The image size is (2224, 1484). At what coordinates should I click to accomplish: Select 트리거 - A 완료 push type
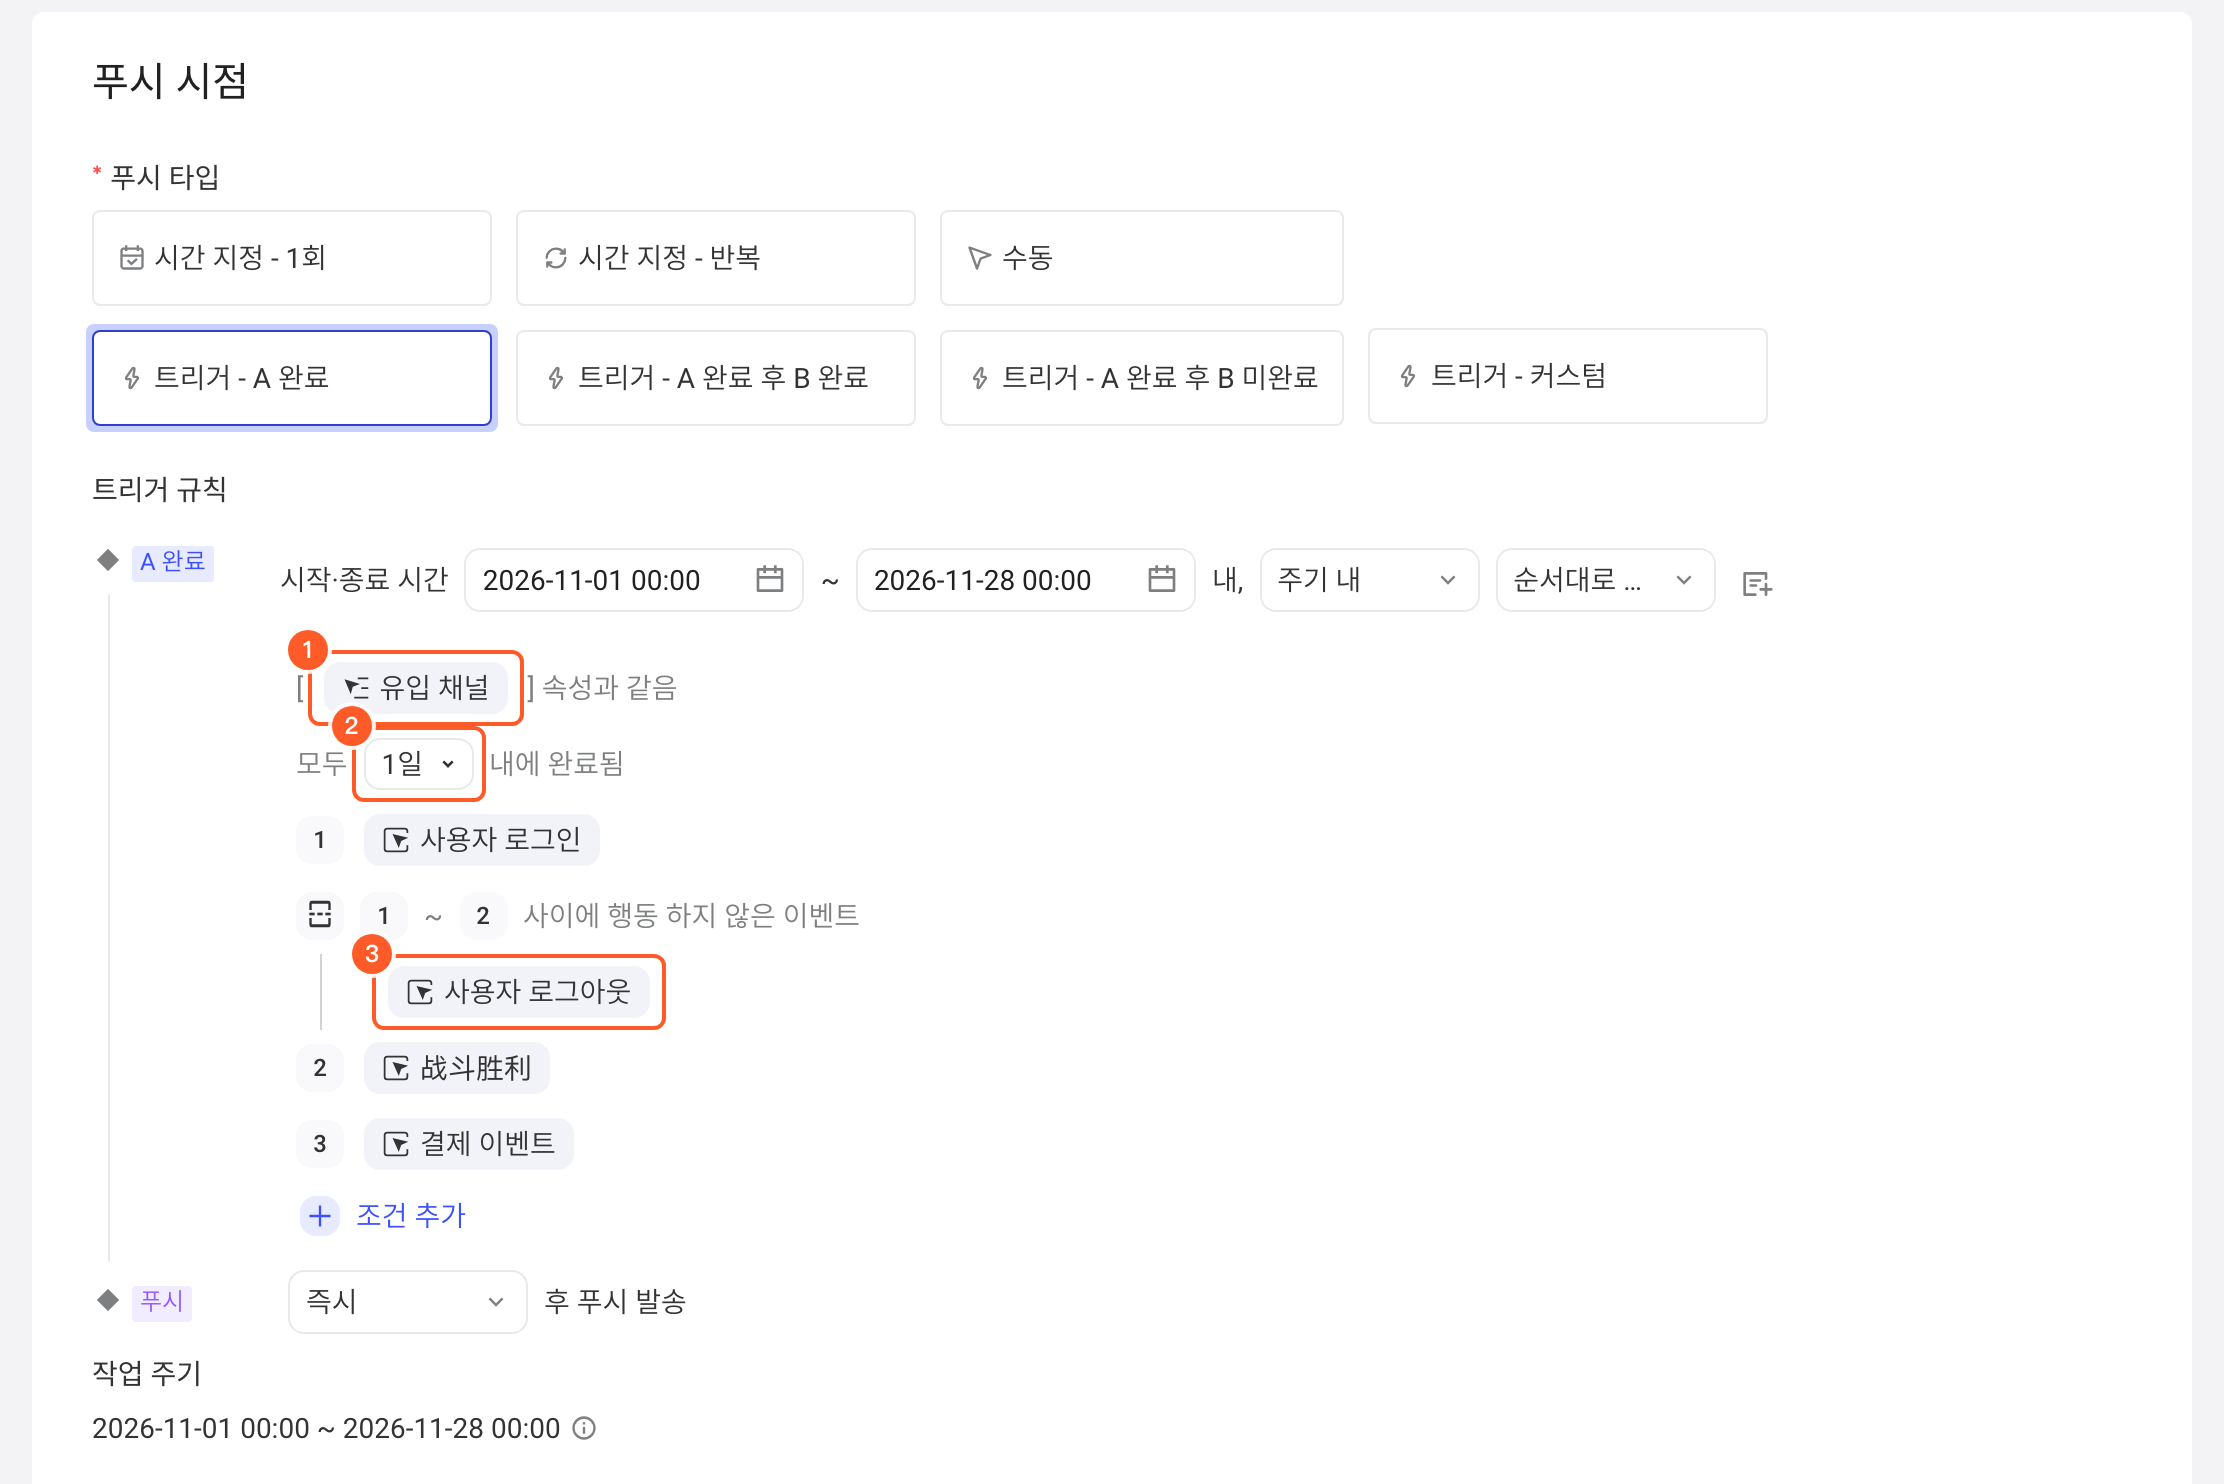(292, 378)
